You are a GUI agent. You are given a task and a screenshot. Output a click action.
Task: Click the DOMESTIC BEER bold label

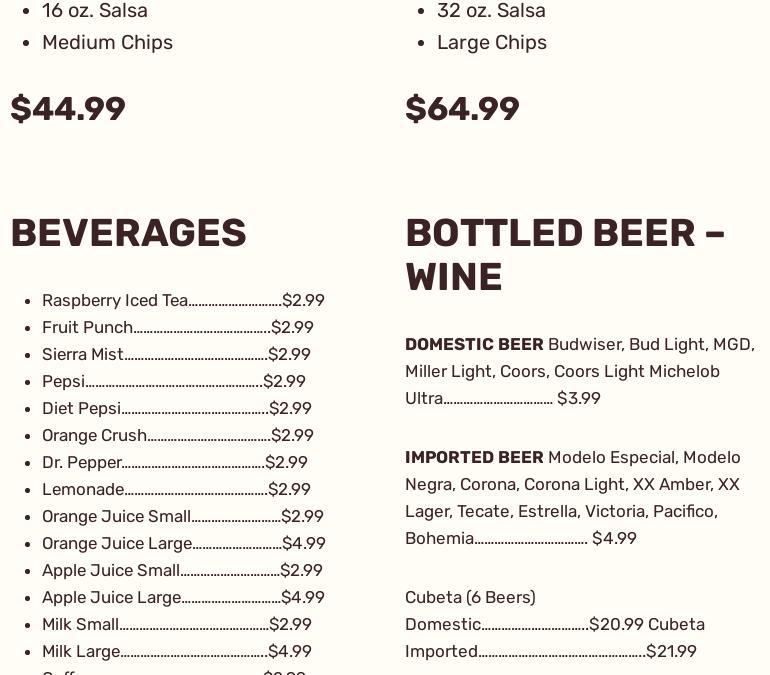tap(474, 344)
